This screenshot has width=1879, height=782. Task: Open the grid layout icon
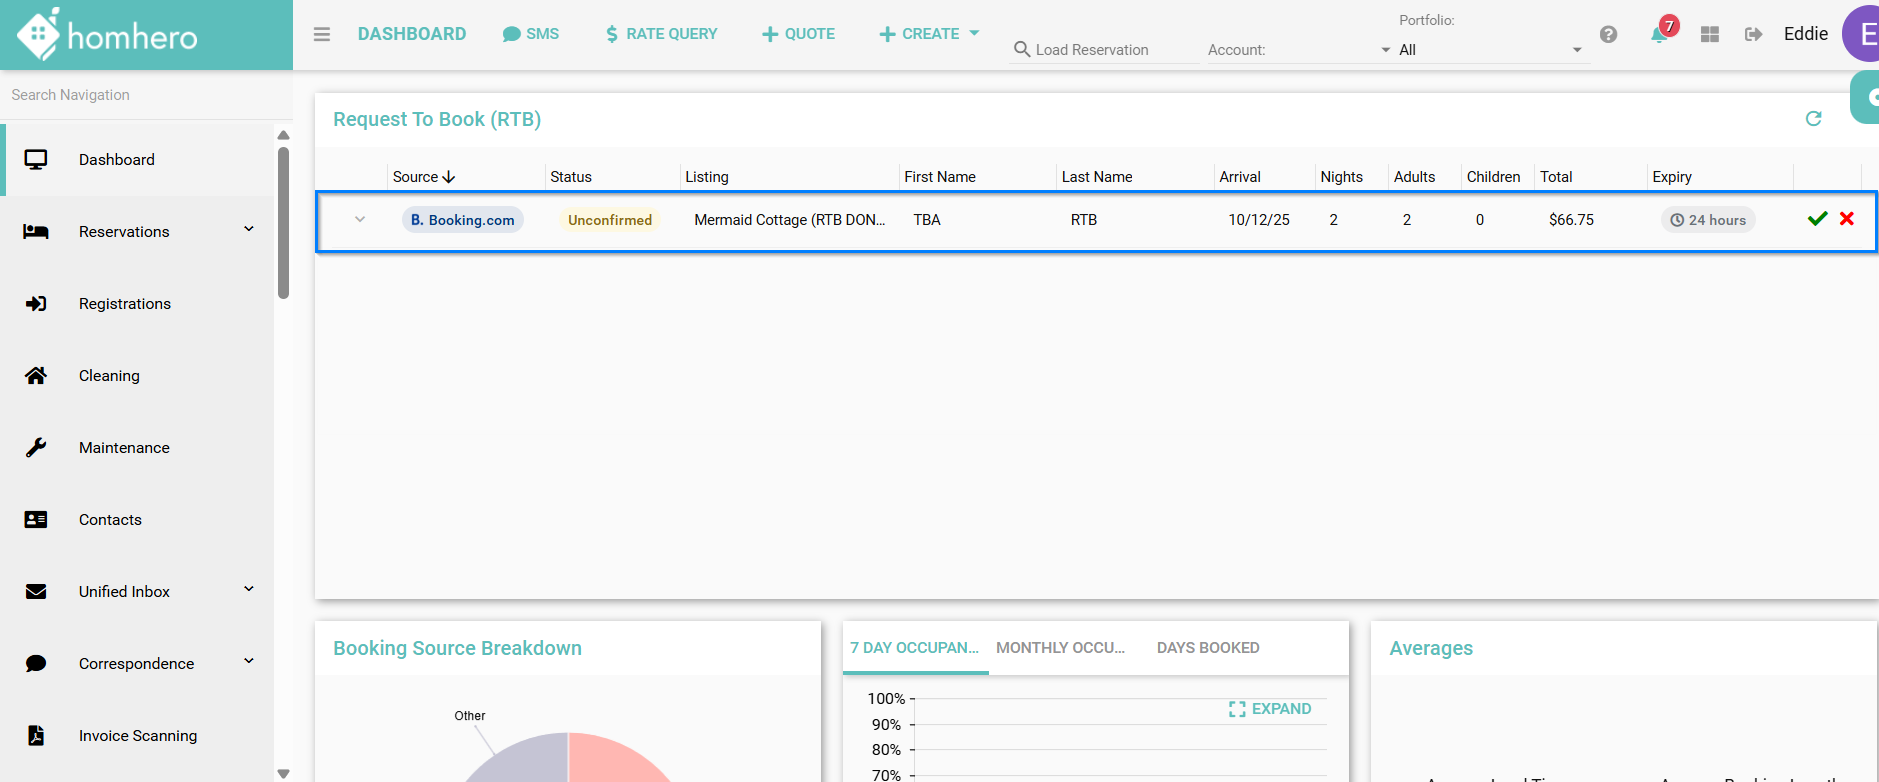[x=1709, y=34]
